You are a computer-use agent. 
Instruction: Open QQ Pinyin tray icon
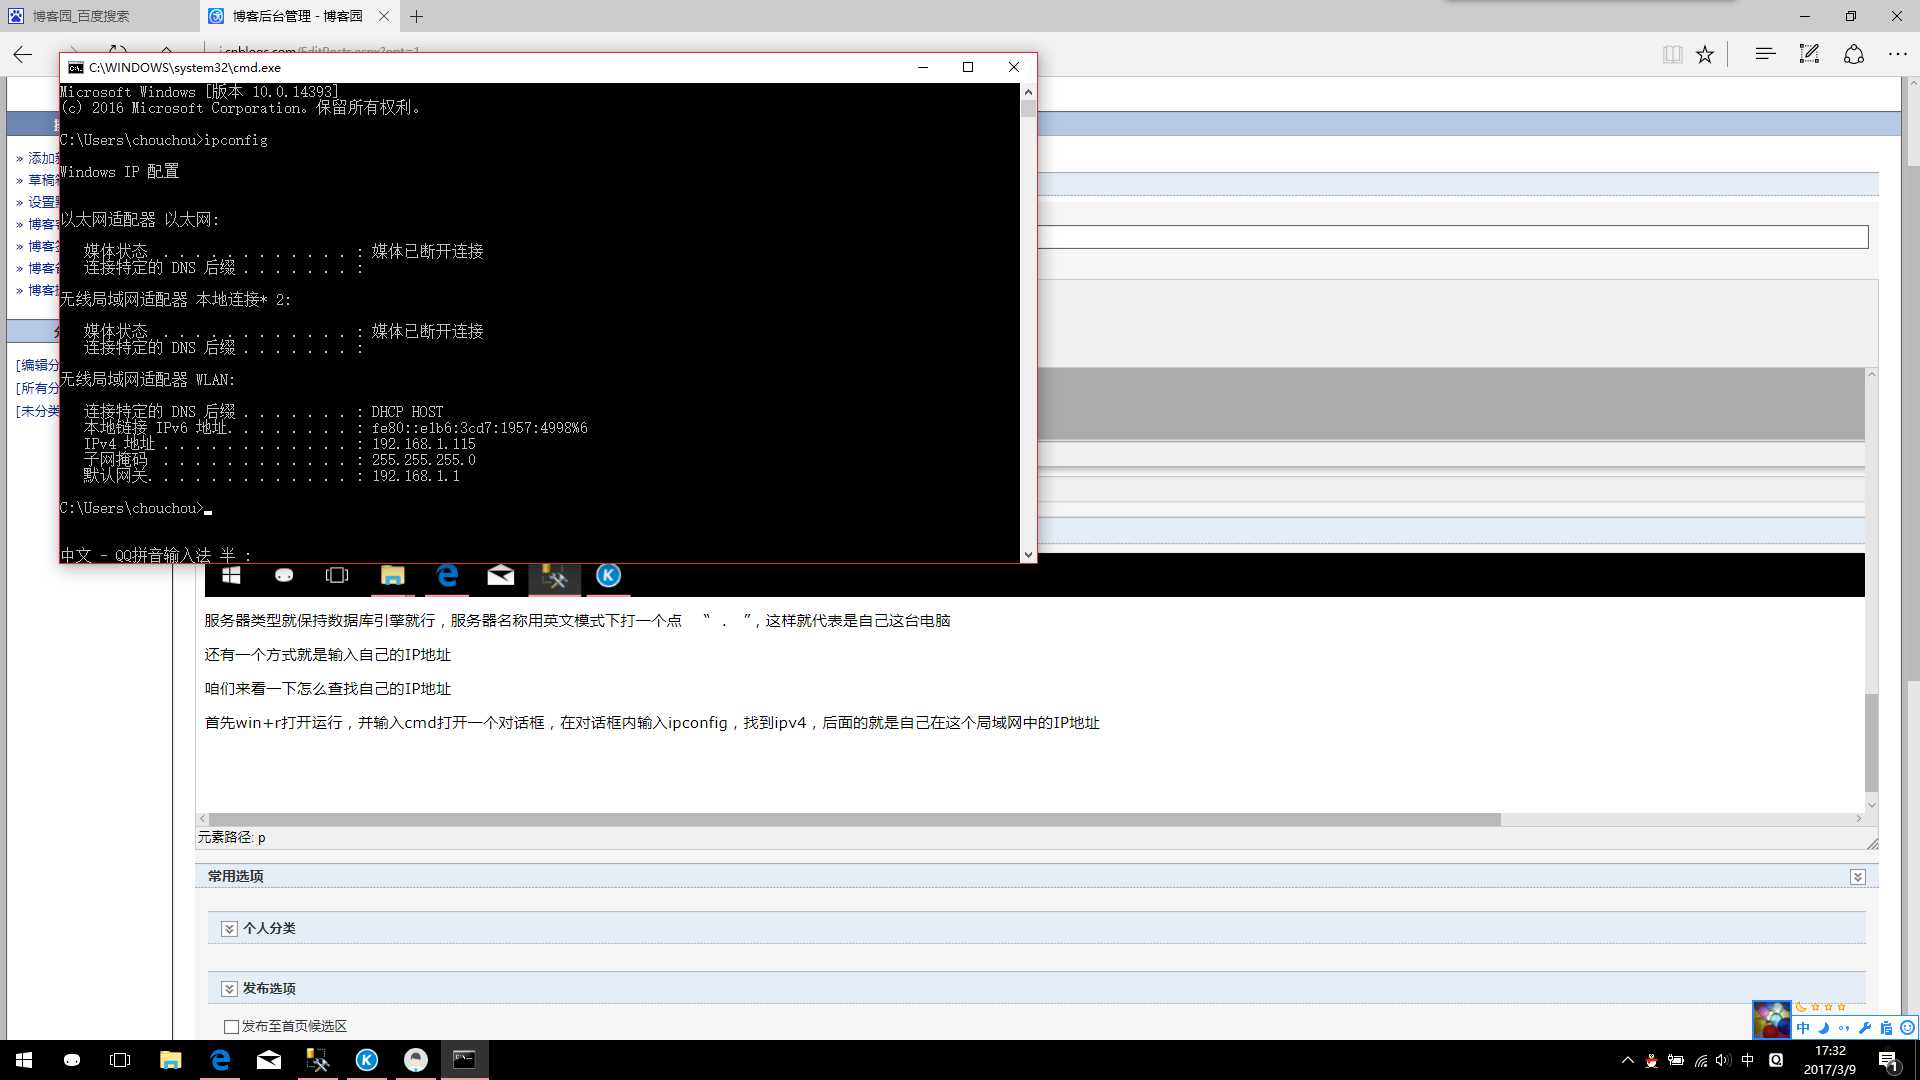[1776, 1060]
